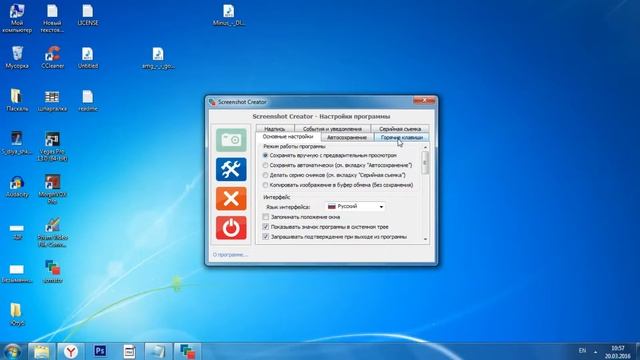640x360 pixels.
Task: Select the Юзуб folder on the desktop
Action: (x=16, y=314)
